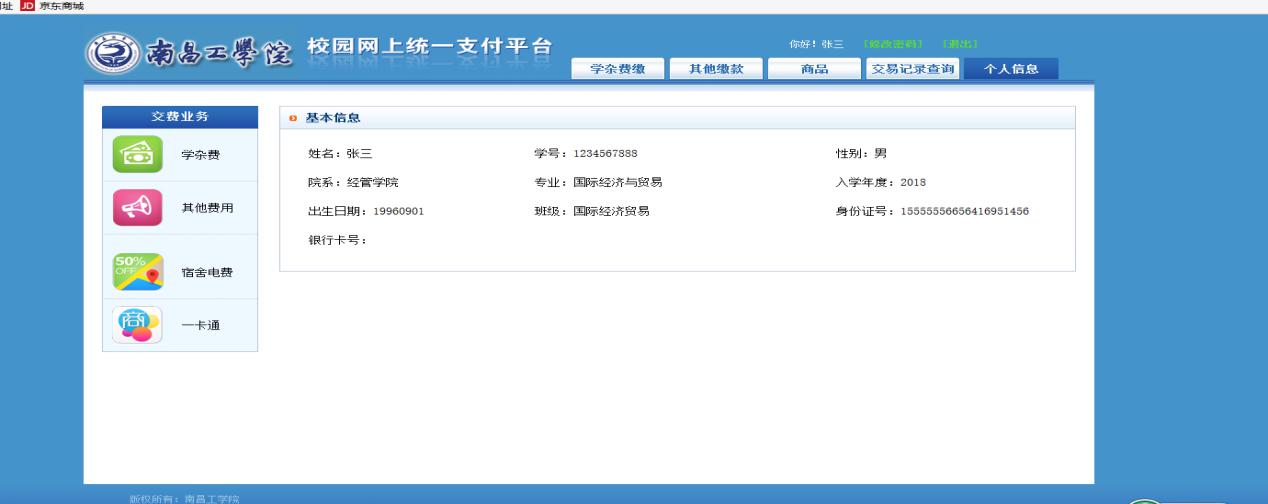Click the 一卡通 sidebar icon
The width and height of the screenshot is (1268, 504).
point(137,324)
